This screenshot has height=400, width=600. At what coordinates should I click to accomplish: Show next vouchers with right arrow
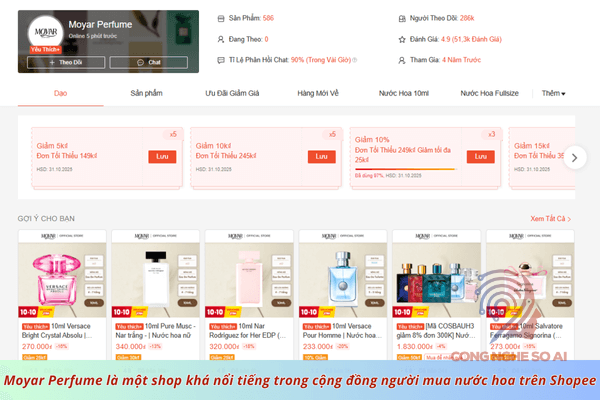[x=574, y=158]
